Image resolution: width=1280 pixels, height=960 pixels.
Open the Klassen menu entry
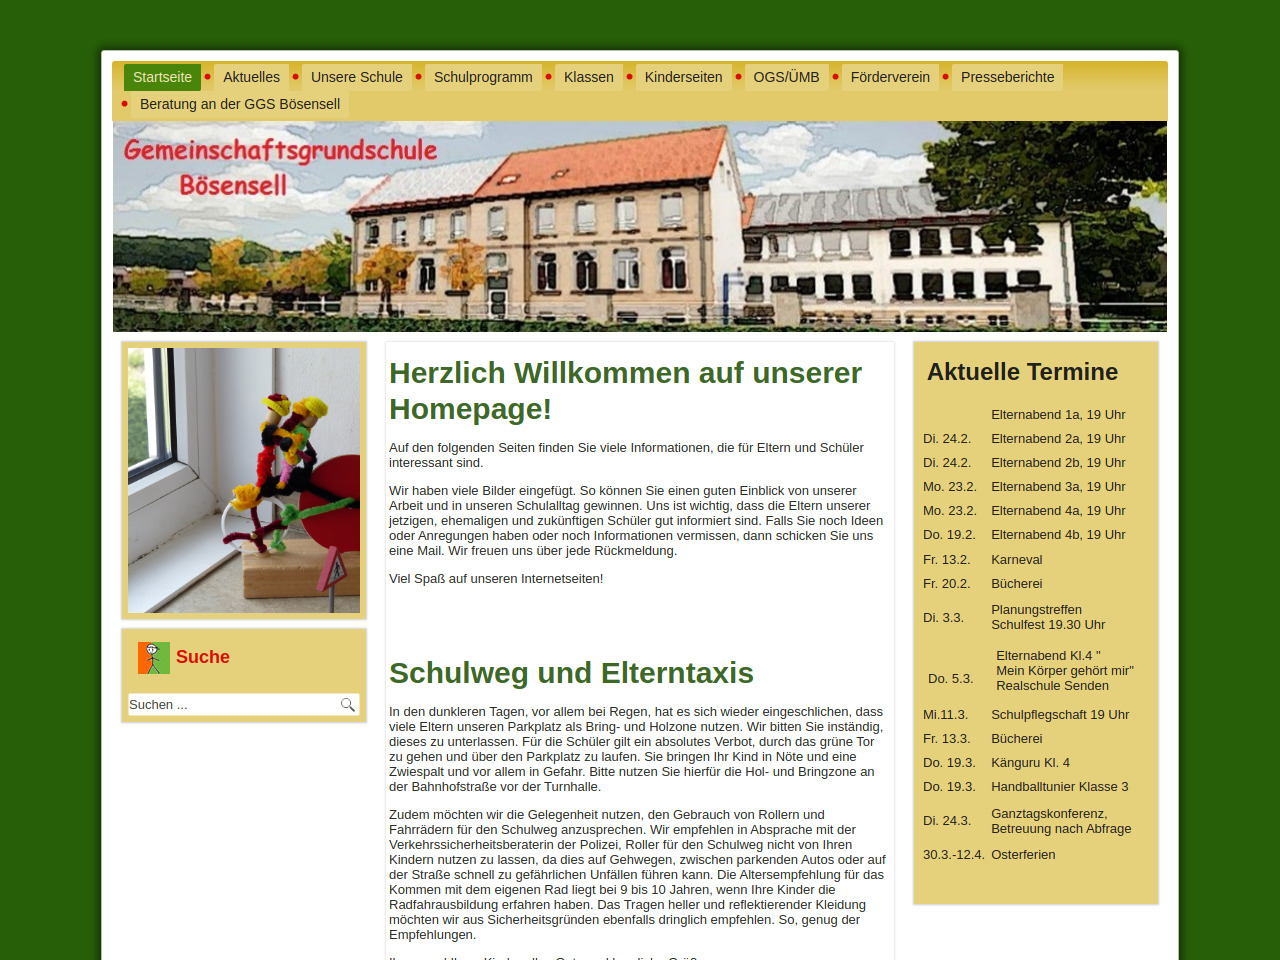(x=588, y=77)
